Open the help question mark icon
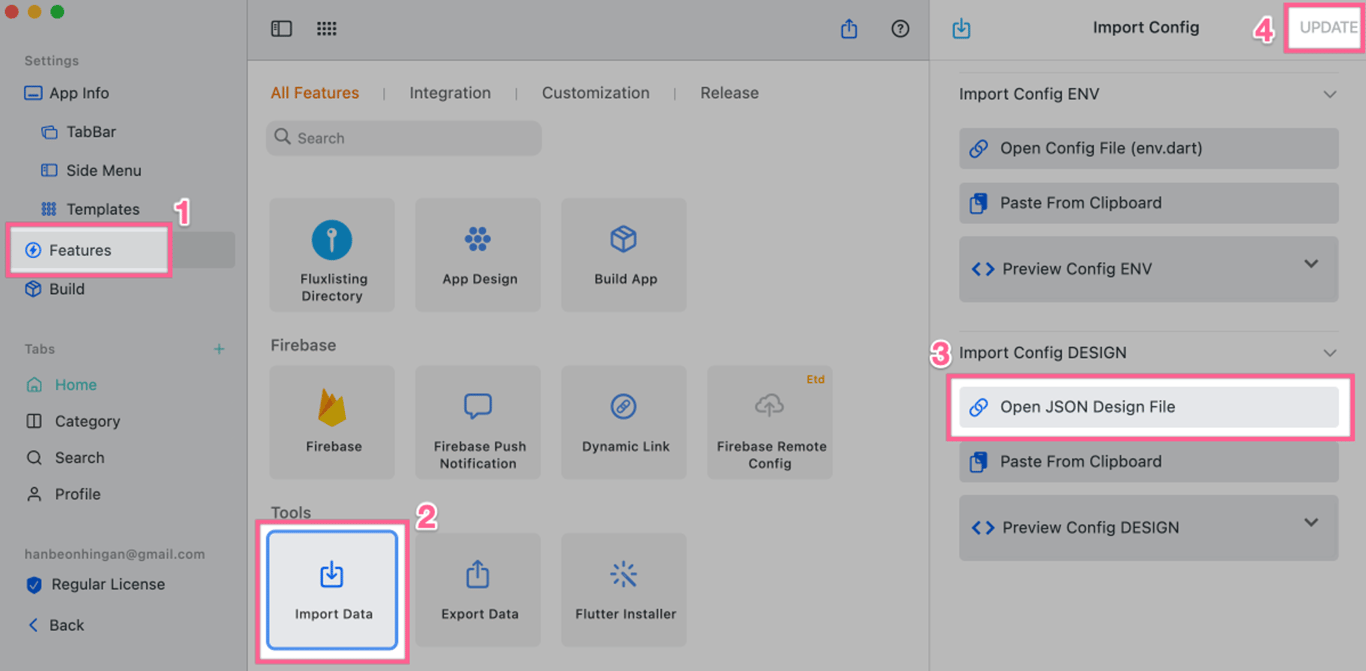The height and width of the screenshot is (671, 1366). [900, 29]
